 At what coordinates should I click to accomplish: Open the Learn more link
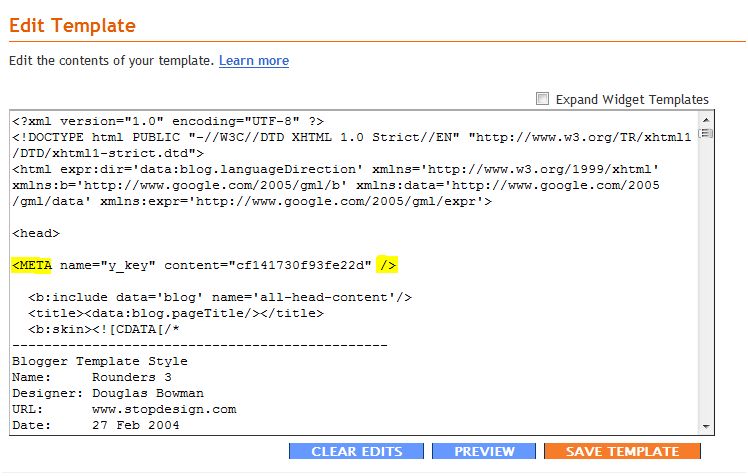click(x=254, y=61)
